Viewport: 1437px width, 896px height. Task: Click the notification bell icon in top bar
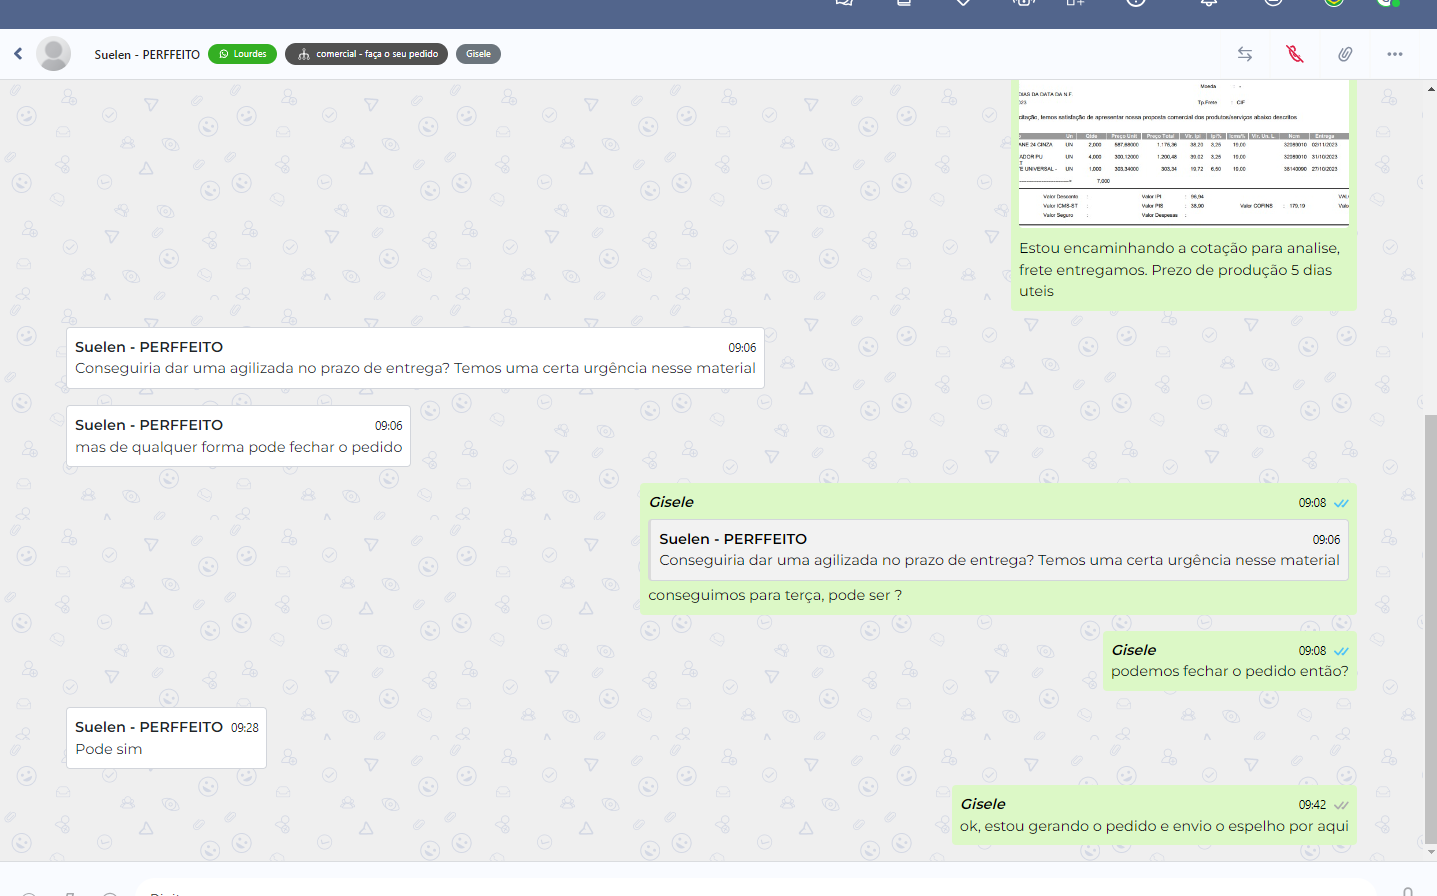(1208, 3)
